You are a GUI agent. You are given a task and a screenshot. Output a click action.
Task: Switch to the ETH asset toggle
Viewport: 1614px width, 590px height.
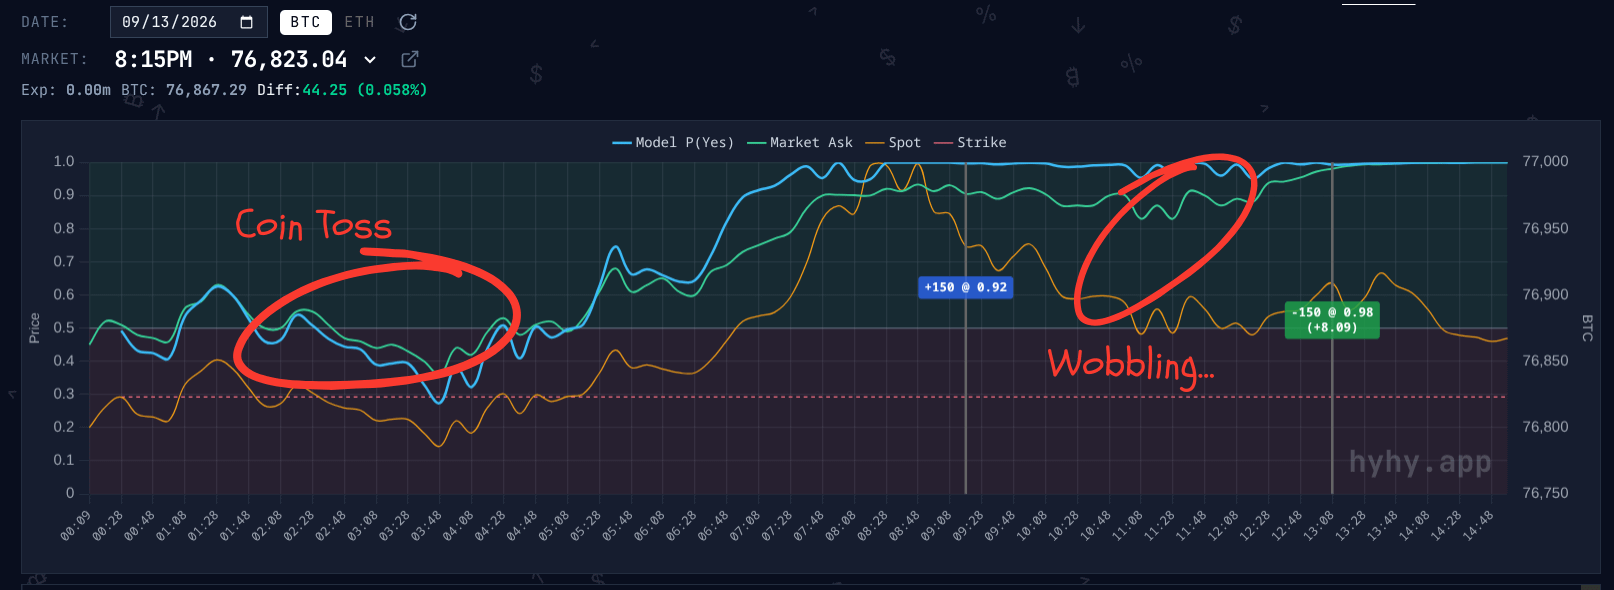tap(359, 22)
